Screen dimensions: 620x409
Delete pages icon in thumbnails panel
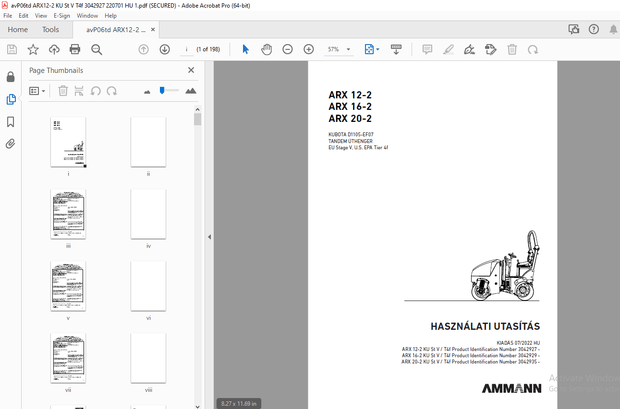[x=63, y=91]
